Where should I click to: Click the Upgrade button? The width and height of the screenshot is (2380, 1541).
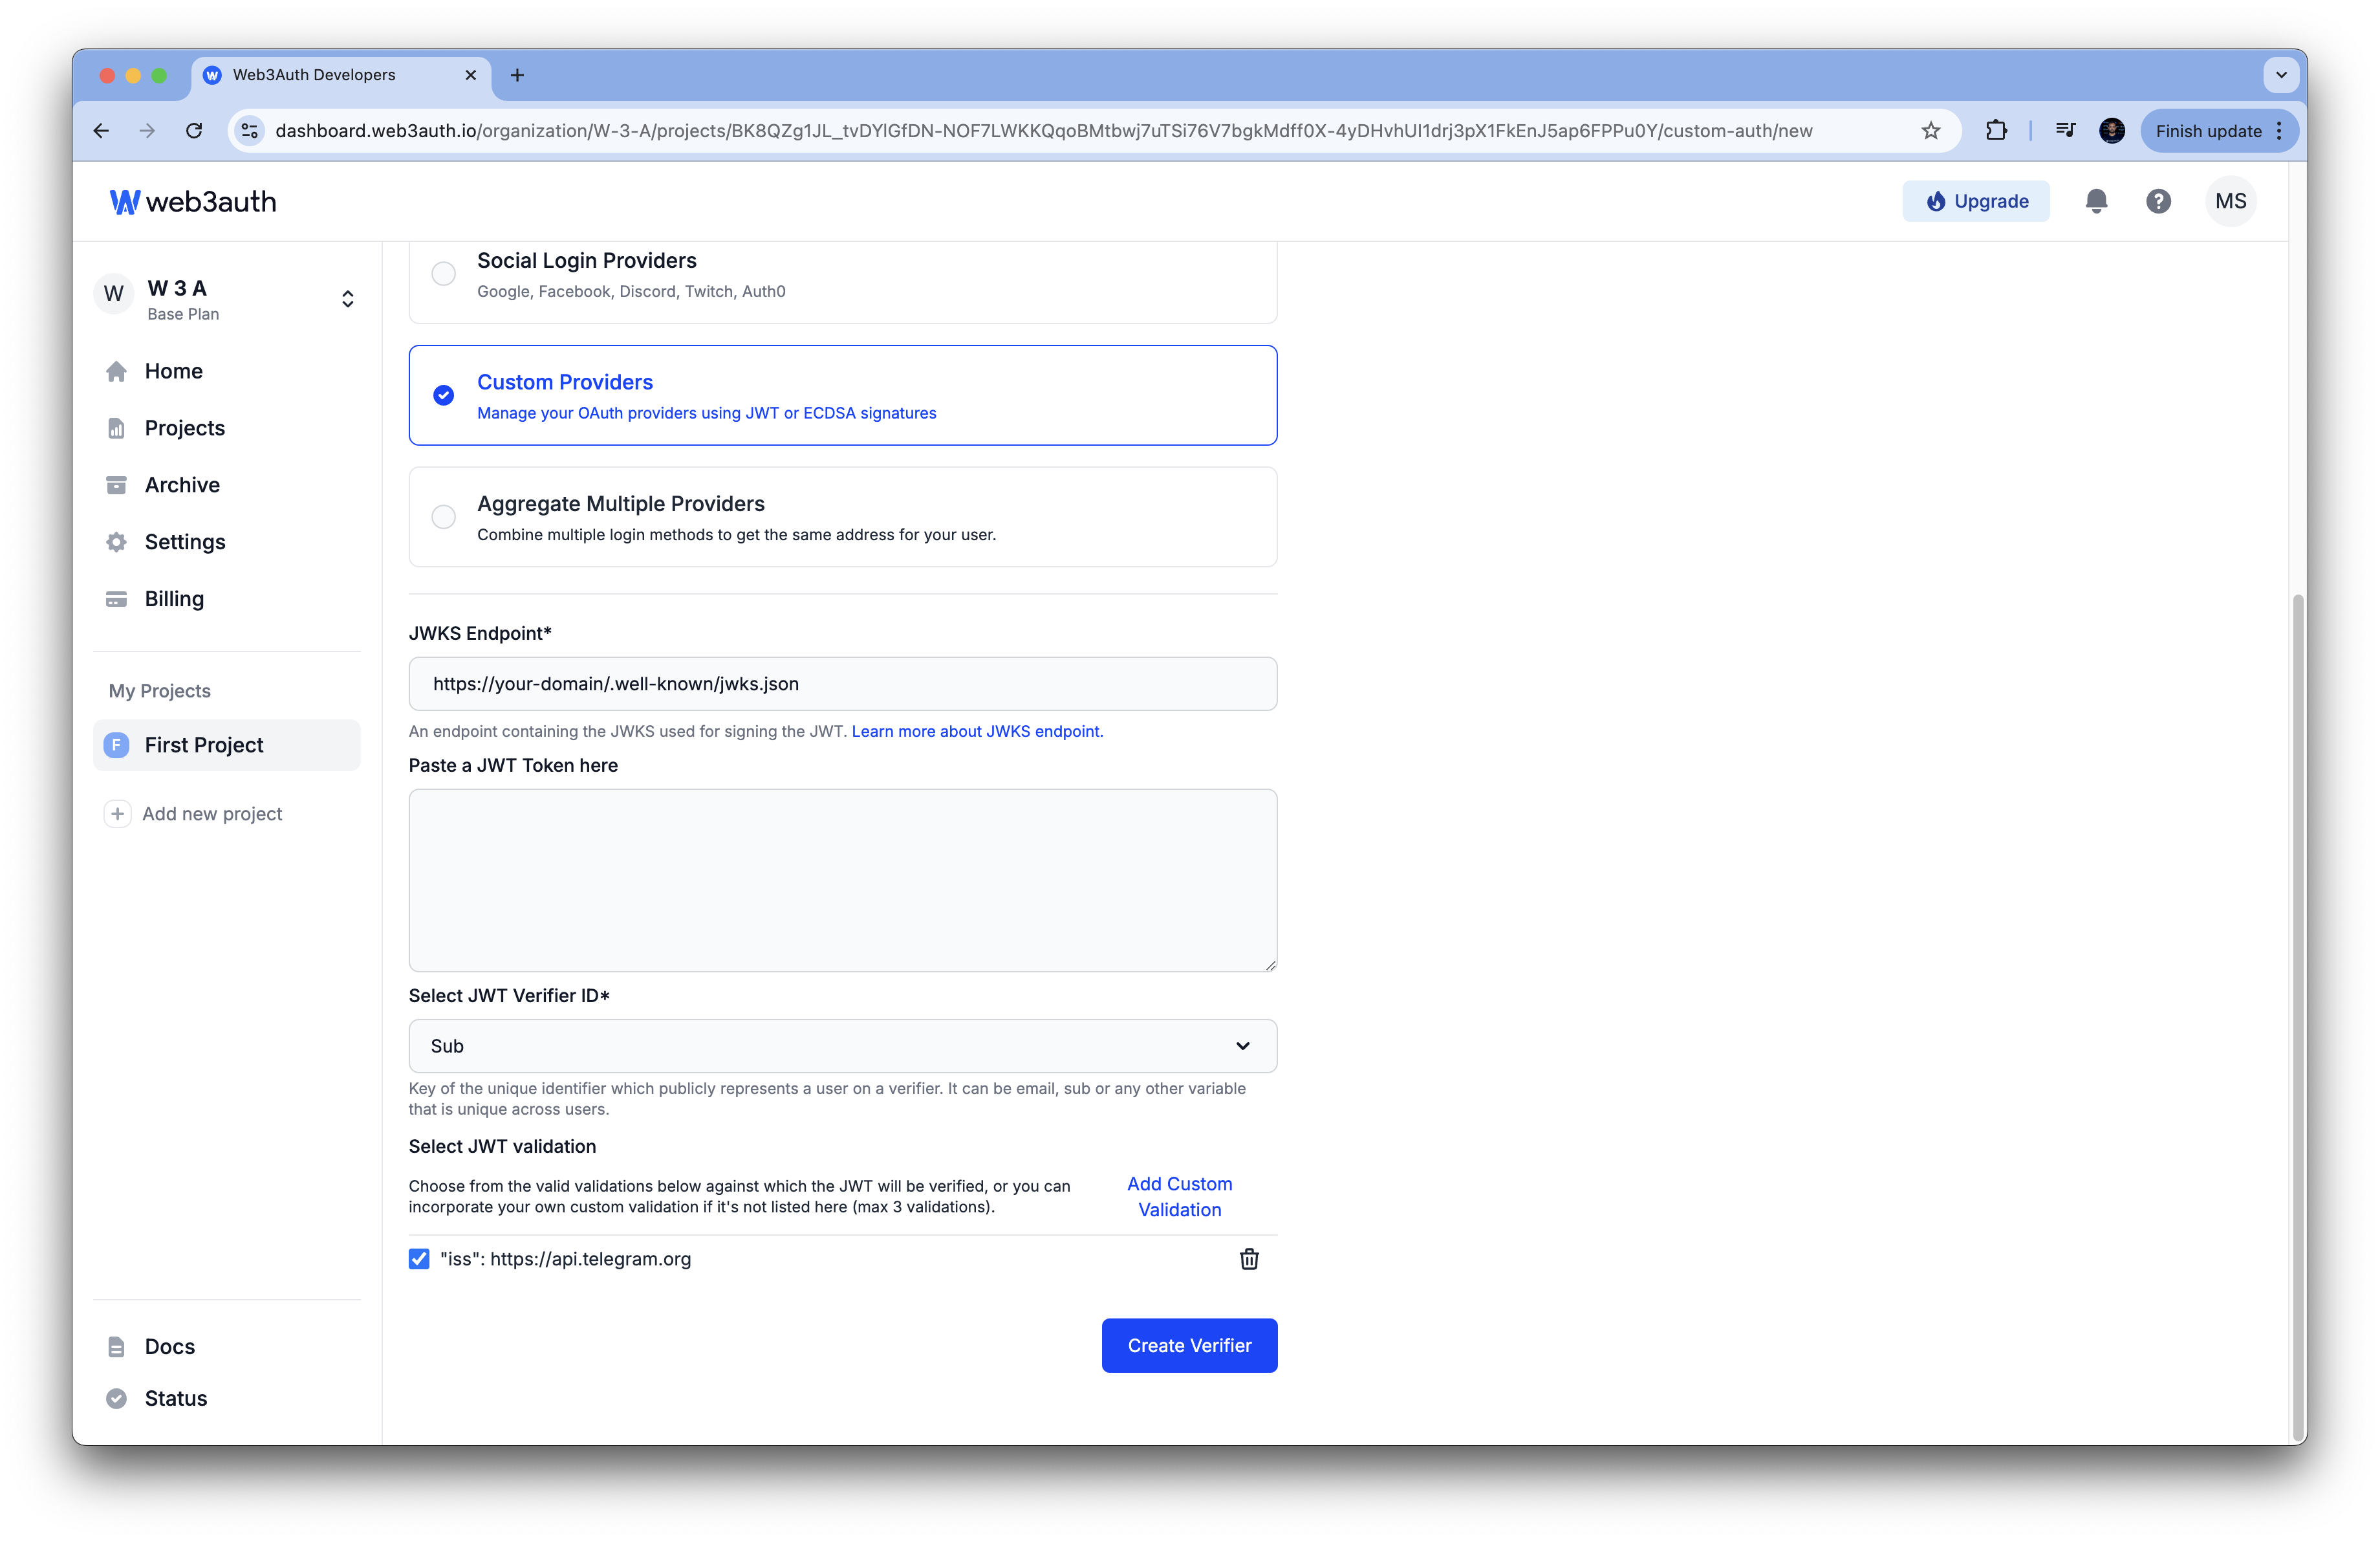tap(1975, 201)
